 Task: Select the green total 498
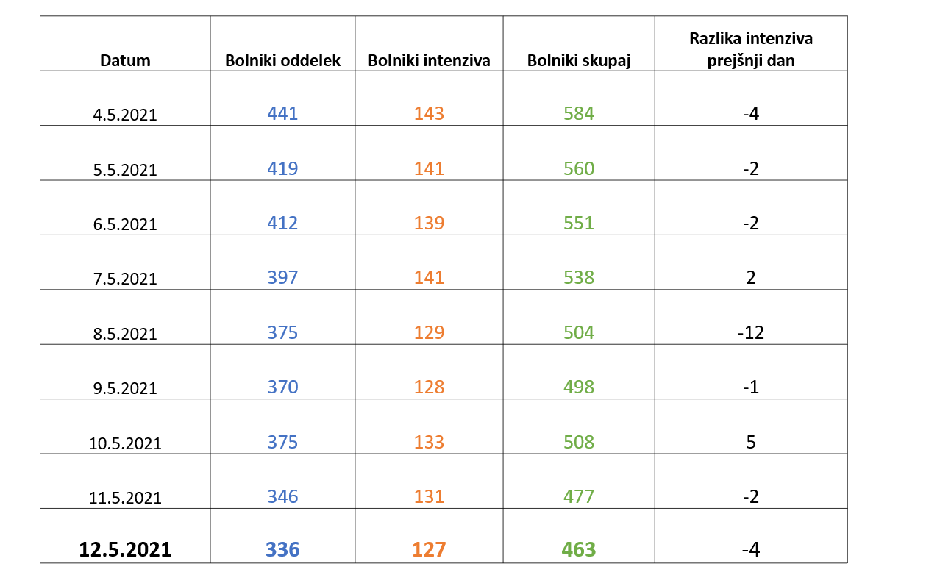pos(579,387)
